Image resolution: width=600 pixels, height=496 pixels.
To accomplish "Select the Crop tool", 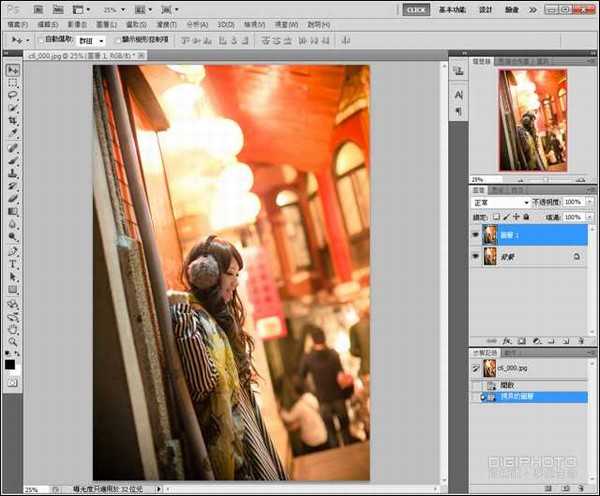I will [13, 121].
